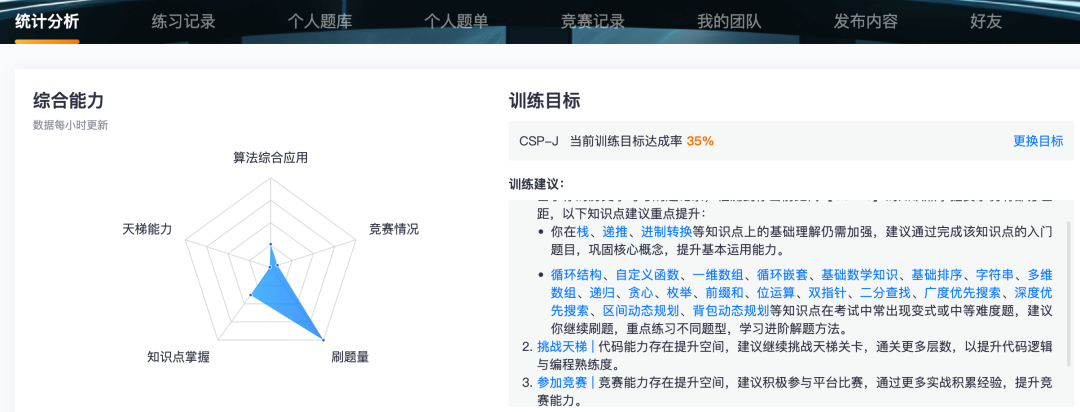Open the 双指针 link
Viewport: 1080px width, 412px height.
tap(827, 292)
